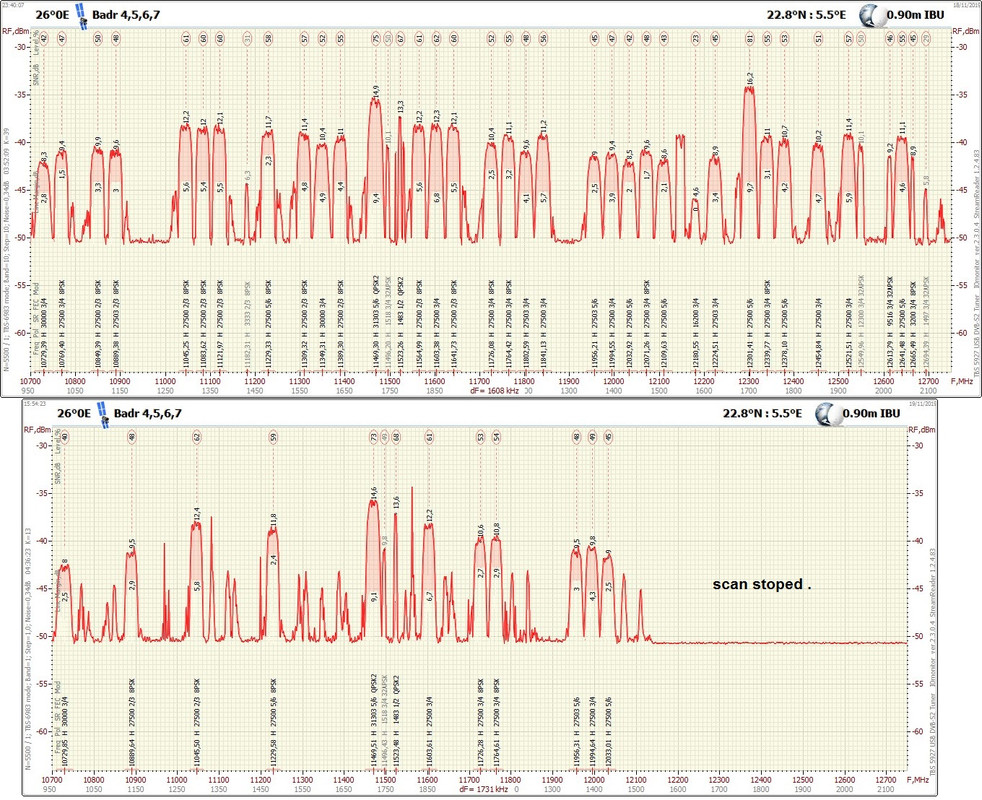Click the top chart 'Badr 4,5,6,7' title
This screenshot has width=982, height=800.
click(126, 14)
